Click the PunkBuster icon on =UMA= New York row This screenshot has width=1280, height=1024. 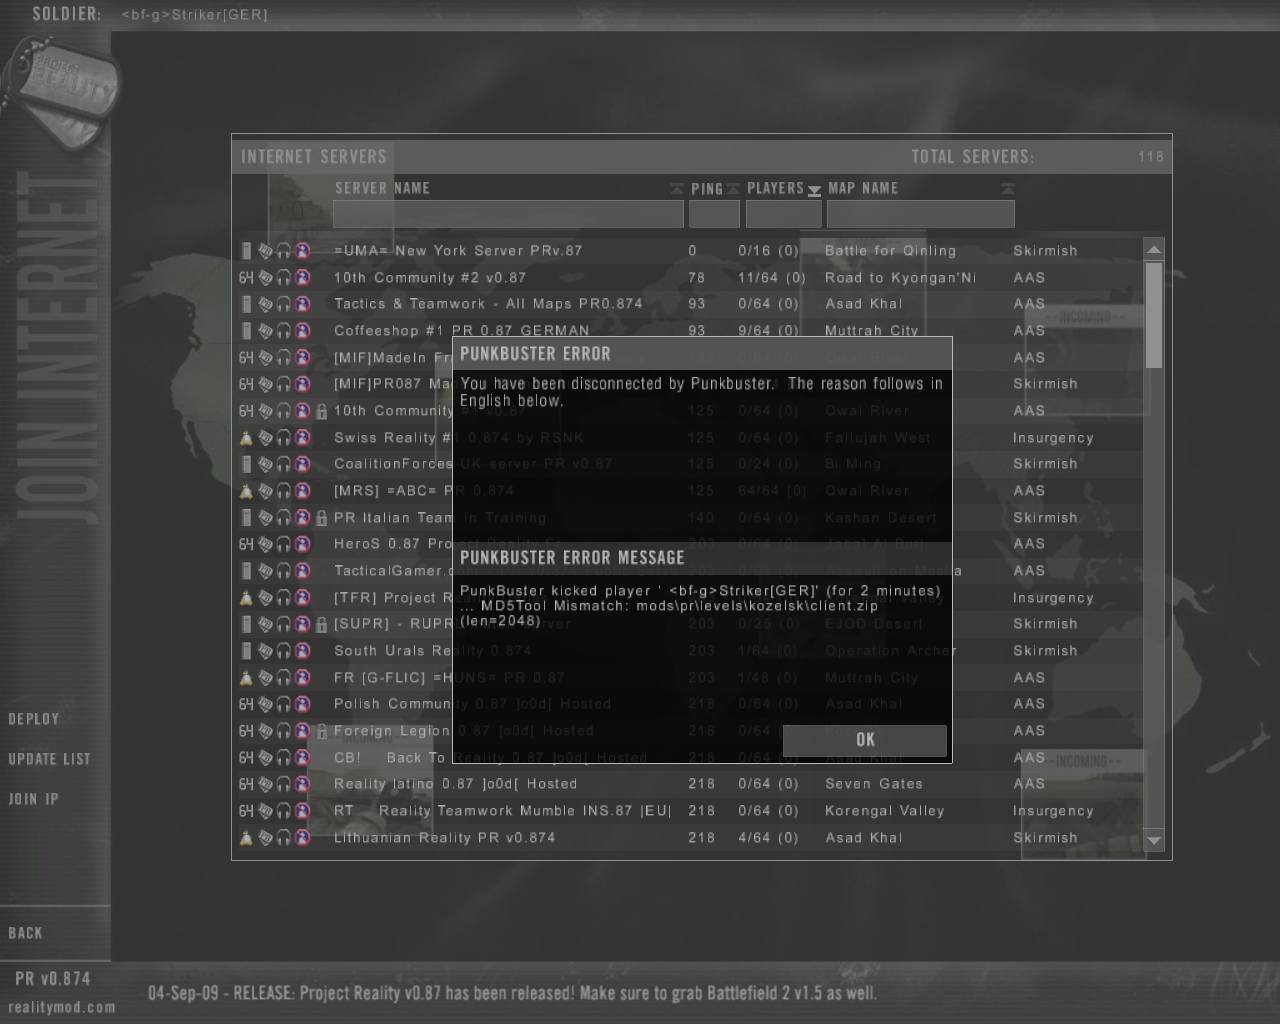265,251
